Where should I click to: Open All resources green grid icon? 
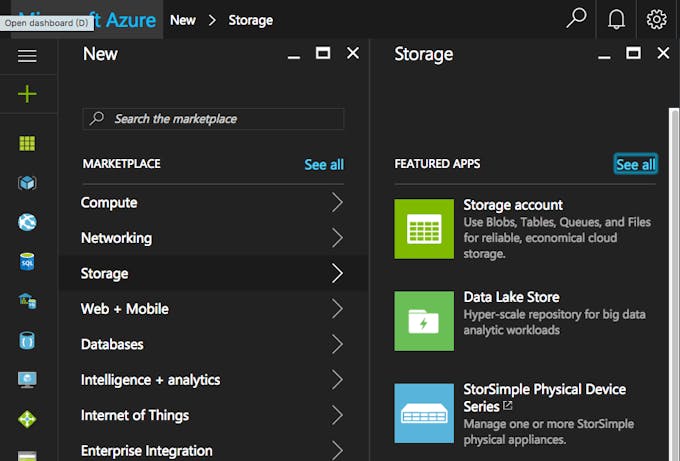click(27, 143)
